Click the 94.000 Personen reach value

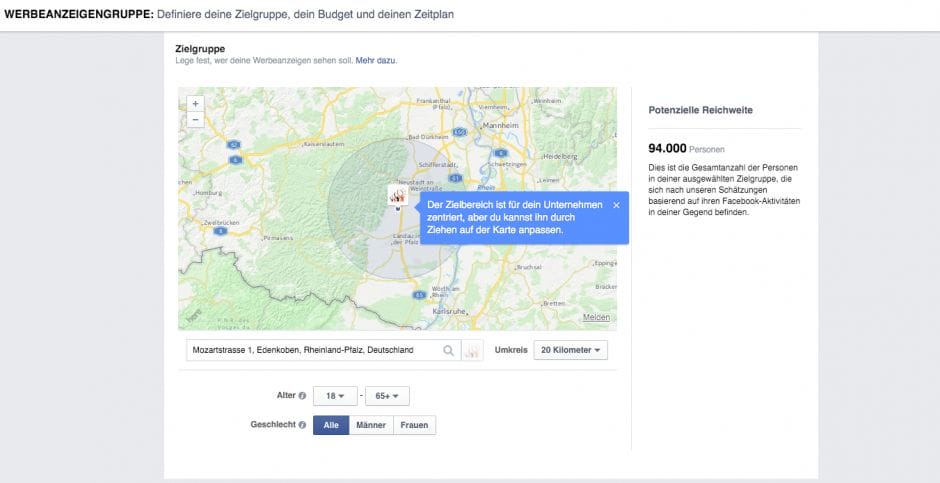(x=686, y=149)
